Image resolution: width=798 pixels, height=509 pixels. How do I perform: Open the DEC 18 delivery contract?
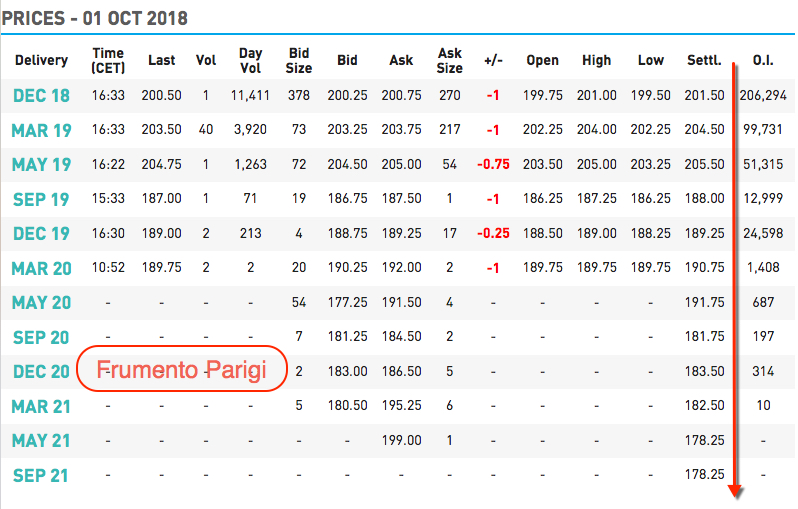[x=41, y=96]
